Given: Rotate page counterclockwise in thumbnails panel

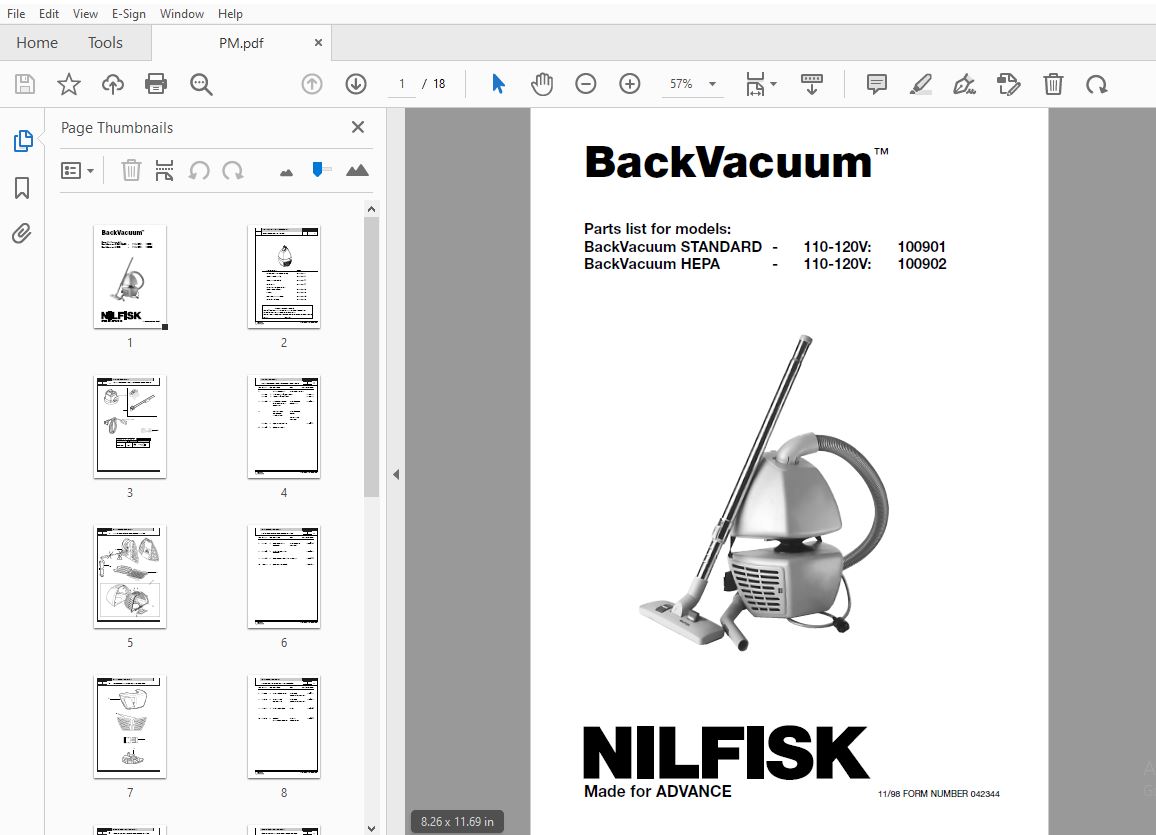Looking at the screenshot, I should pos(199,170).
